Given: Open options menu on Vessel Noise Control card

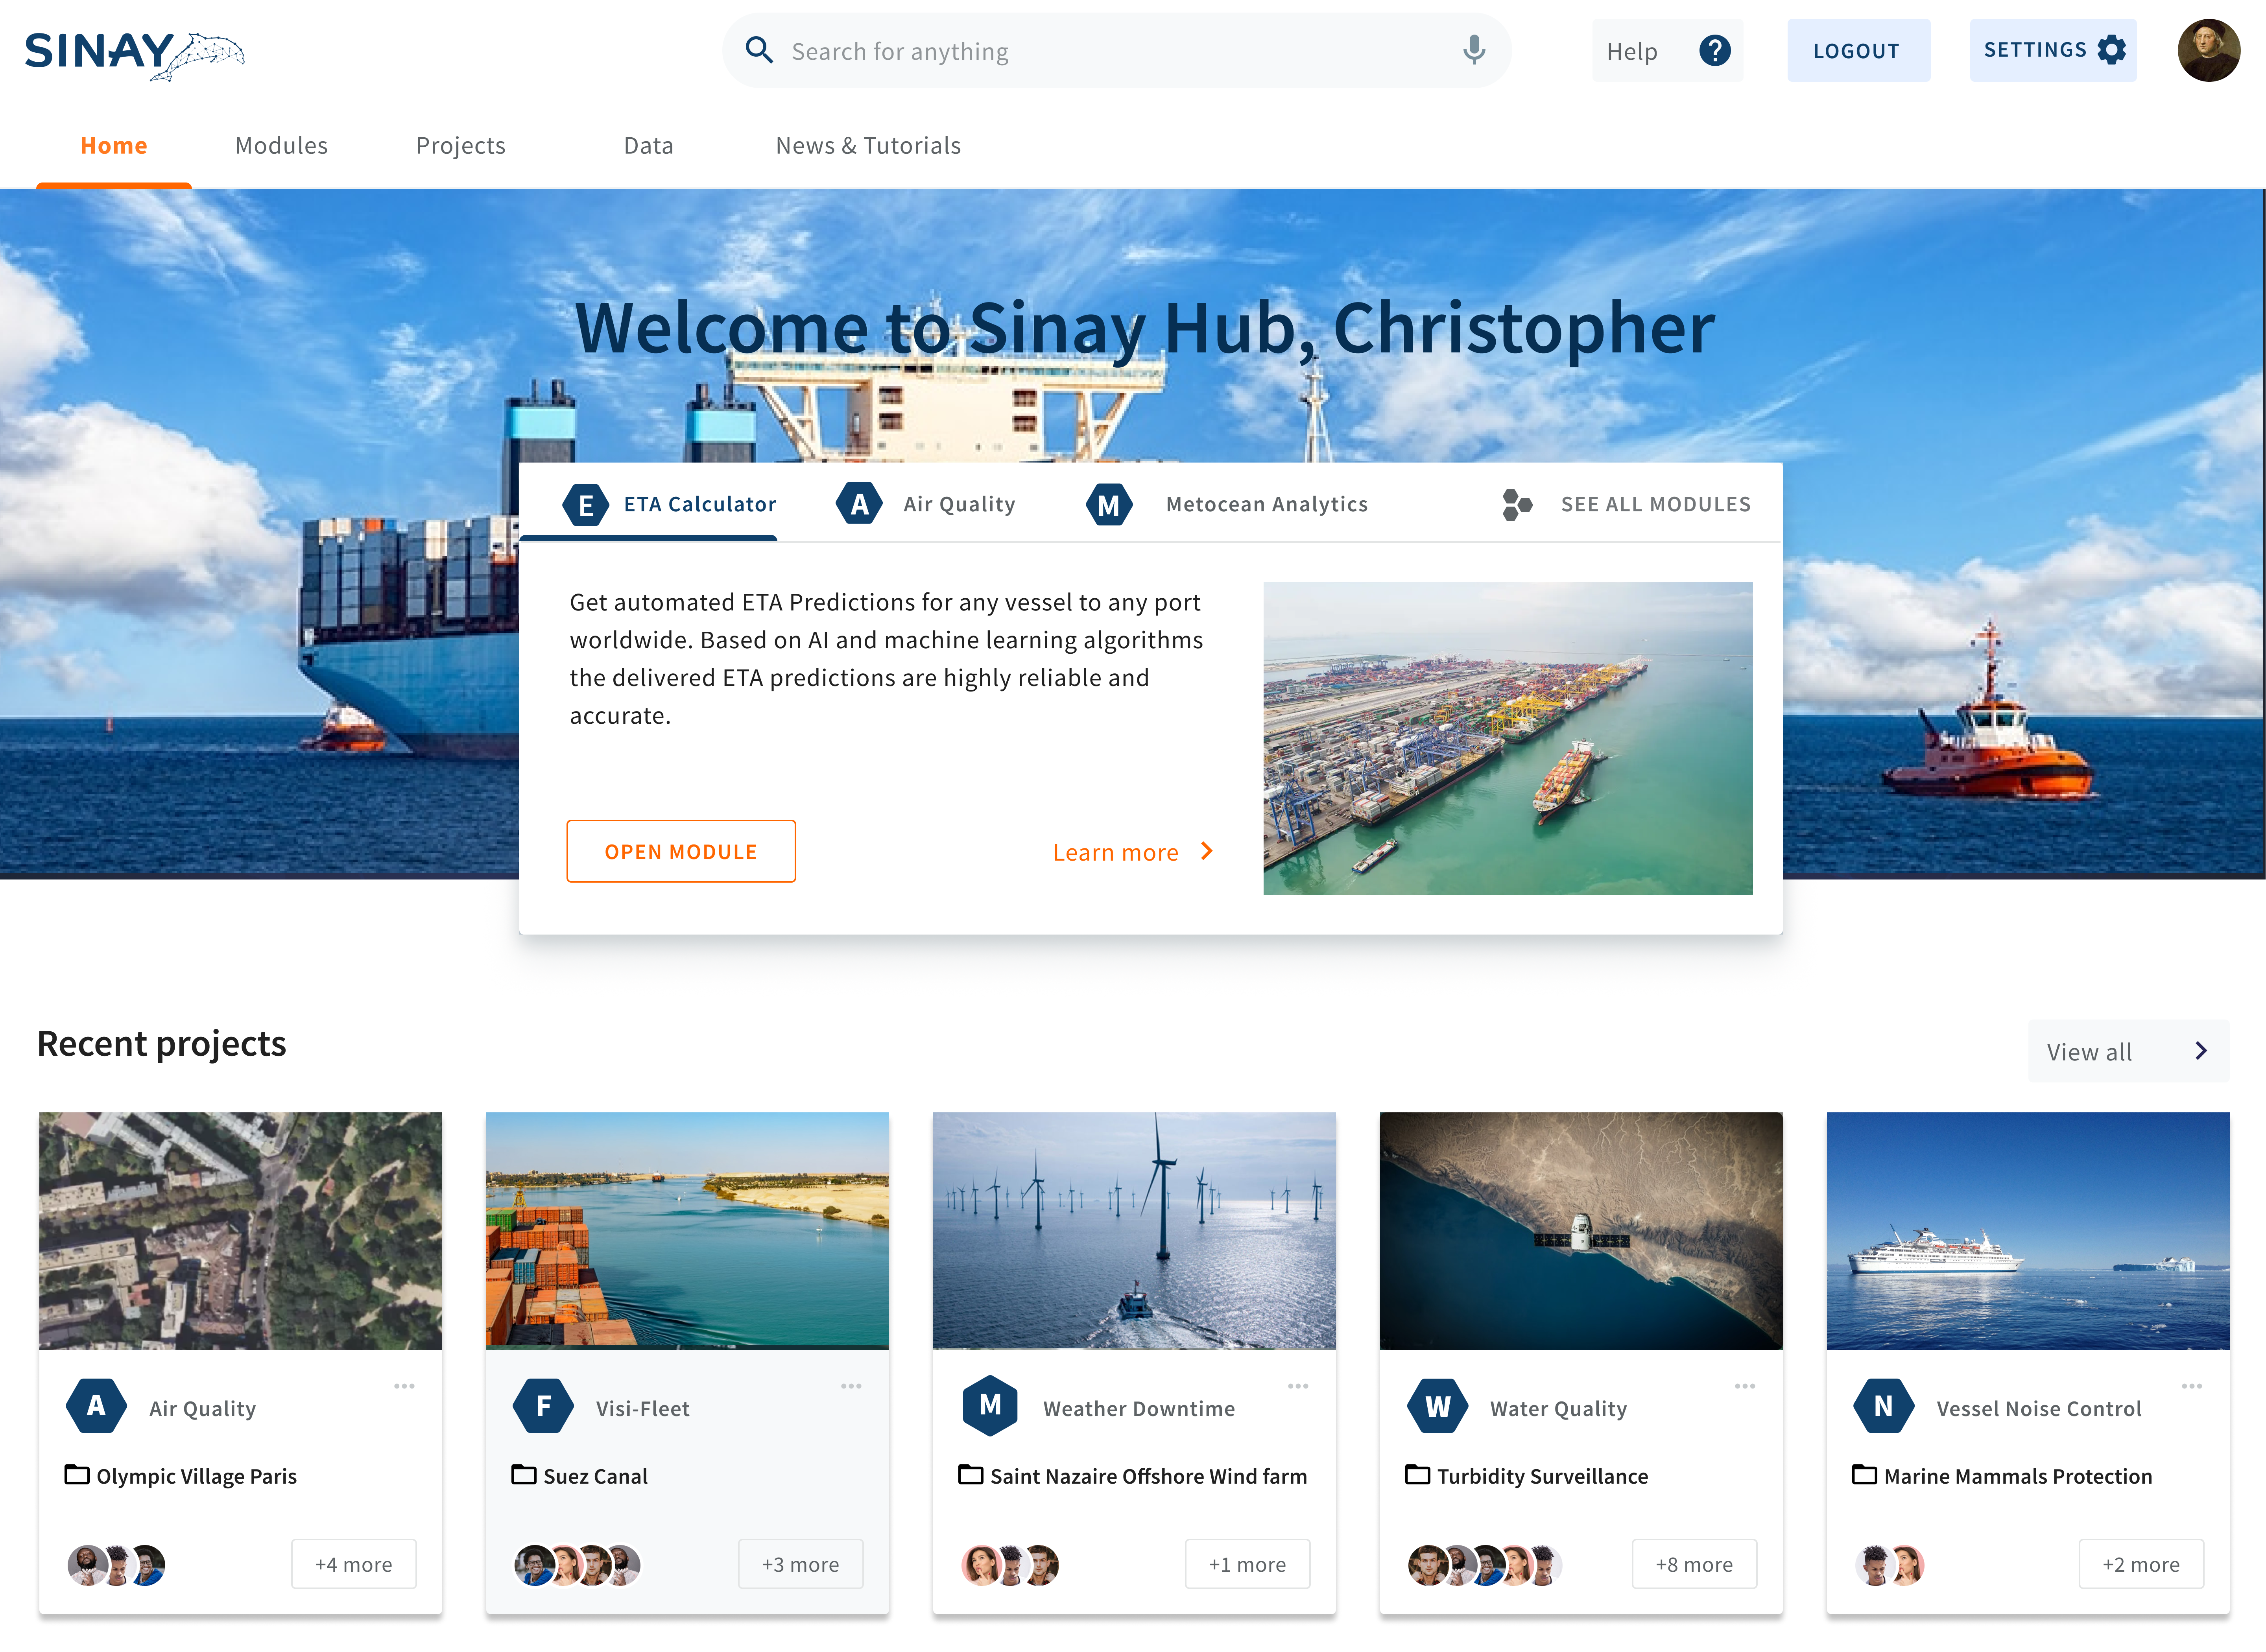Looking at the screenshot, I should (x=2192, y=1386).
